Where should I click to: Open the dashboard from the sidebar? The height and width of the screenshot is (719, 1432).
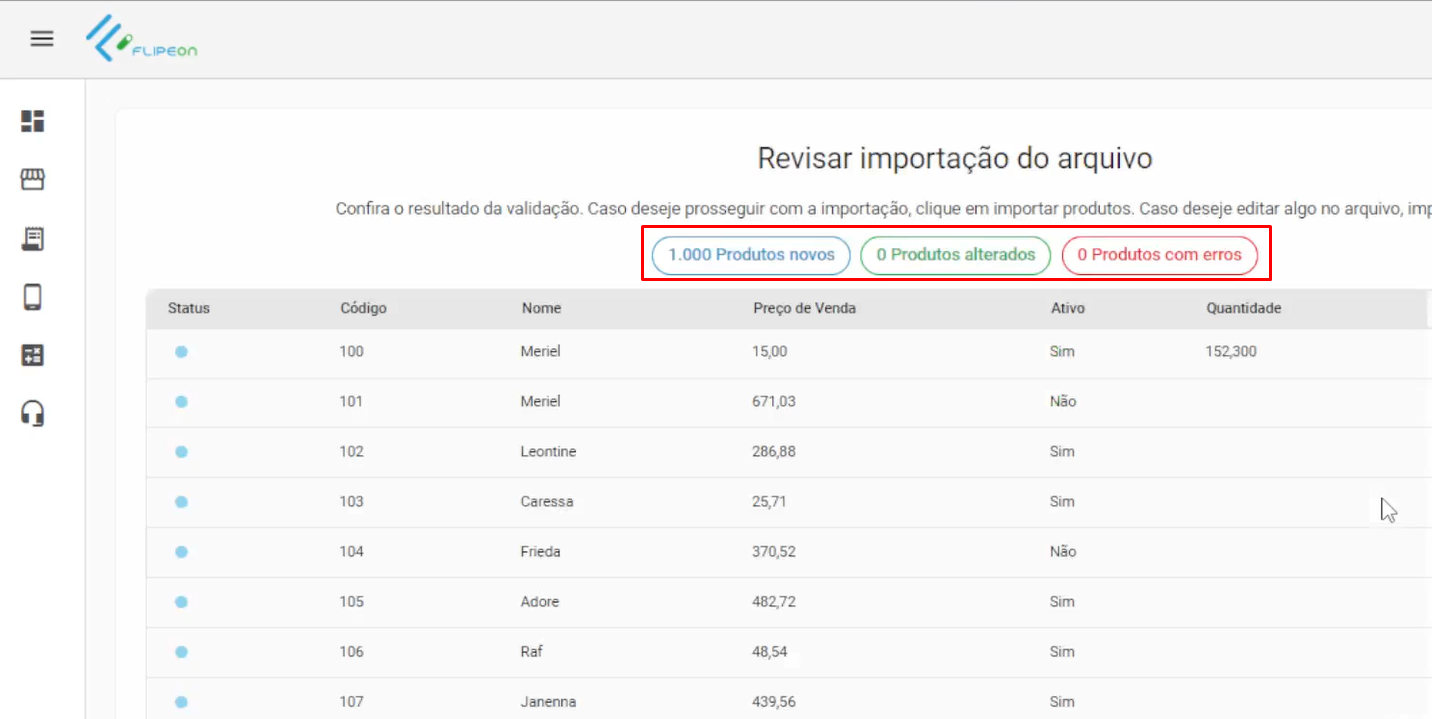(33, 121)
